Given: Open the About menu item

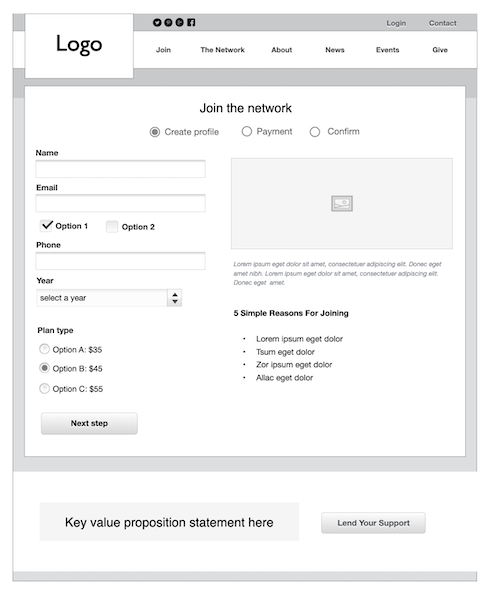Looking at the screenshot, I should click(281, 50).
